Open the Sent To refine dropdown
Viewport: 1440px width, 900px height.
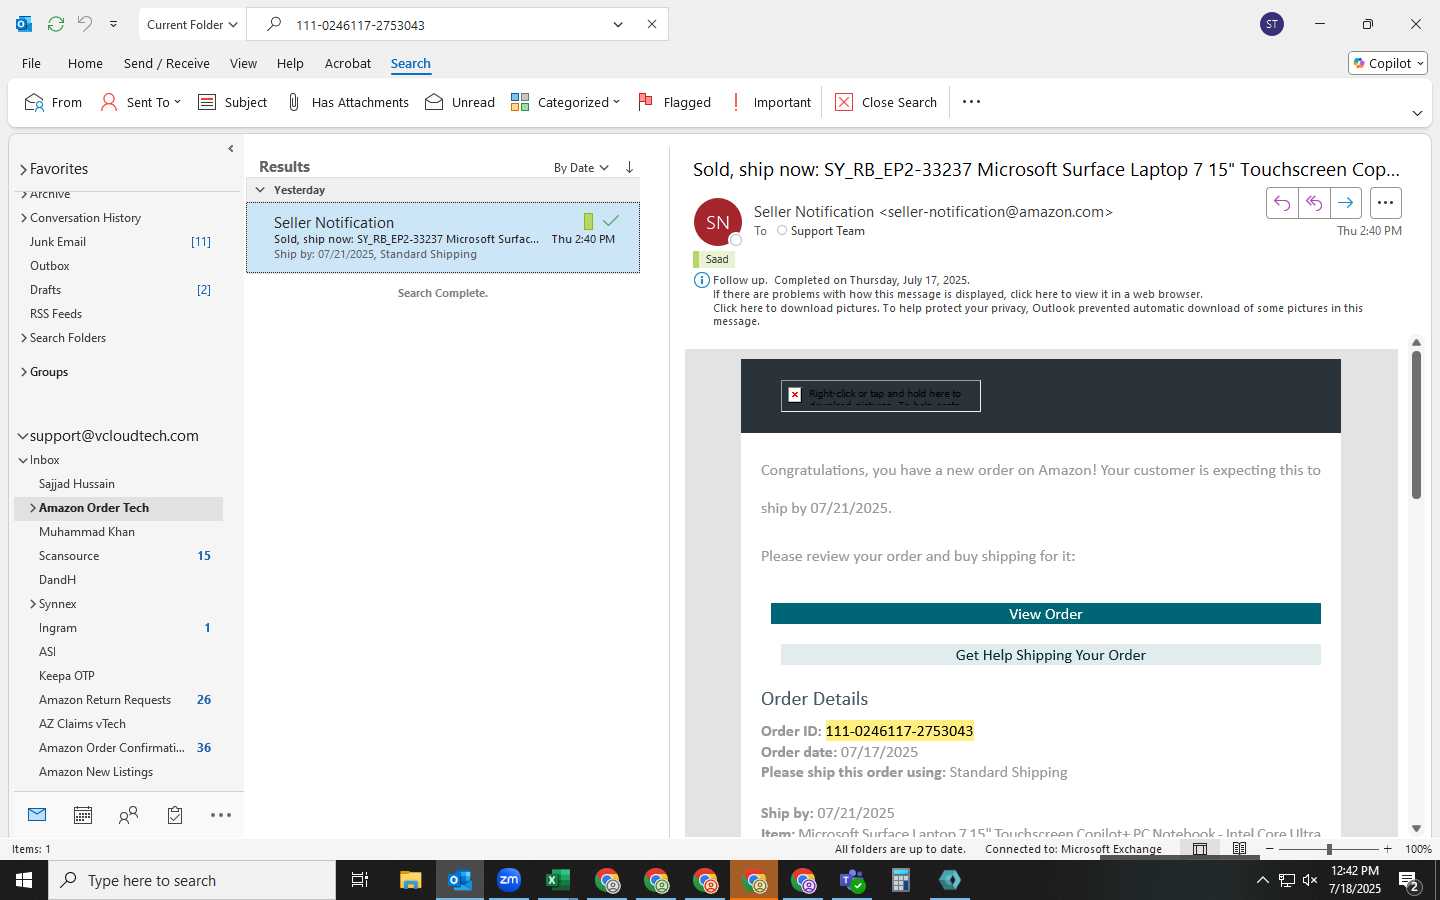click(141, 102)
